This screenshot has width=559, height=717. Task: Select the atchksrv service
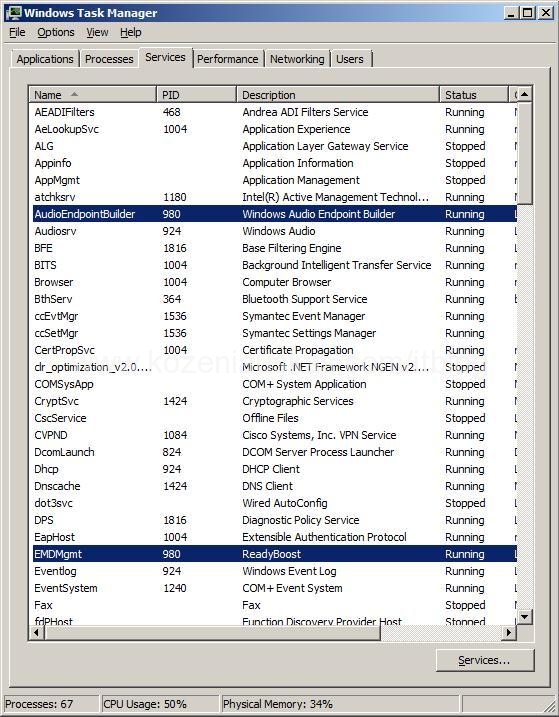pyautogui.click(x=274, y=197)
